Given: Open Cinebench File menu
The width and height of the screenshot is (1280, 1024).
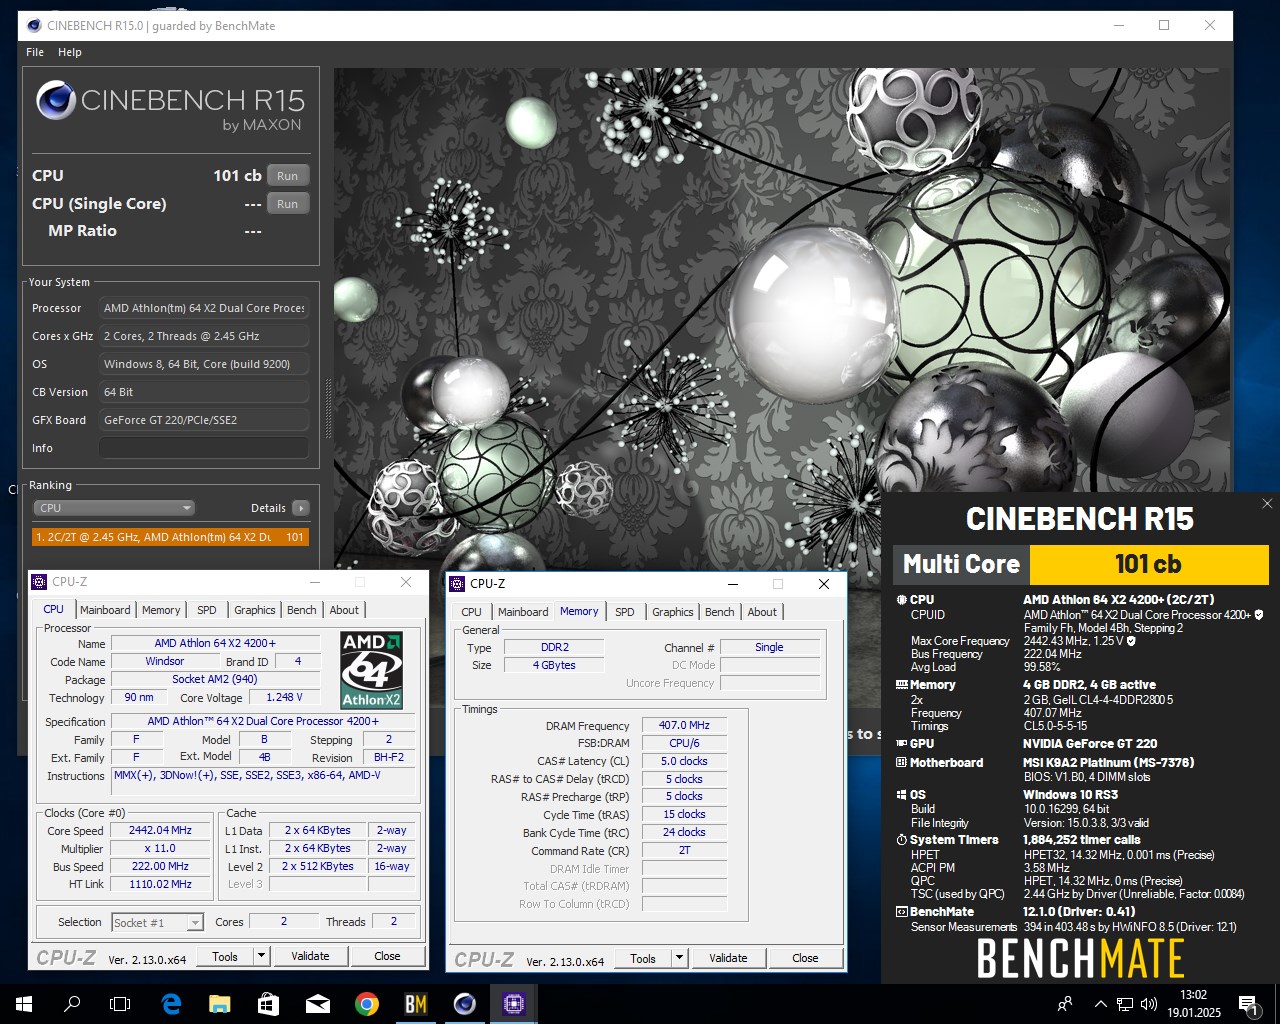Looking at the screenshot, I should (35, 52).
